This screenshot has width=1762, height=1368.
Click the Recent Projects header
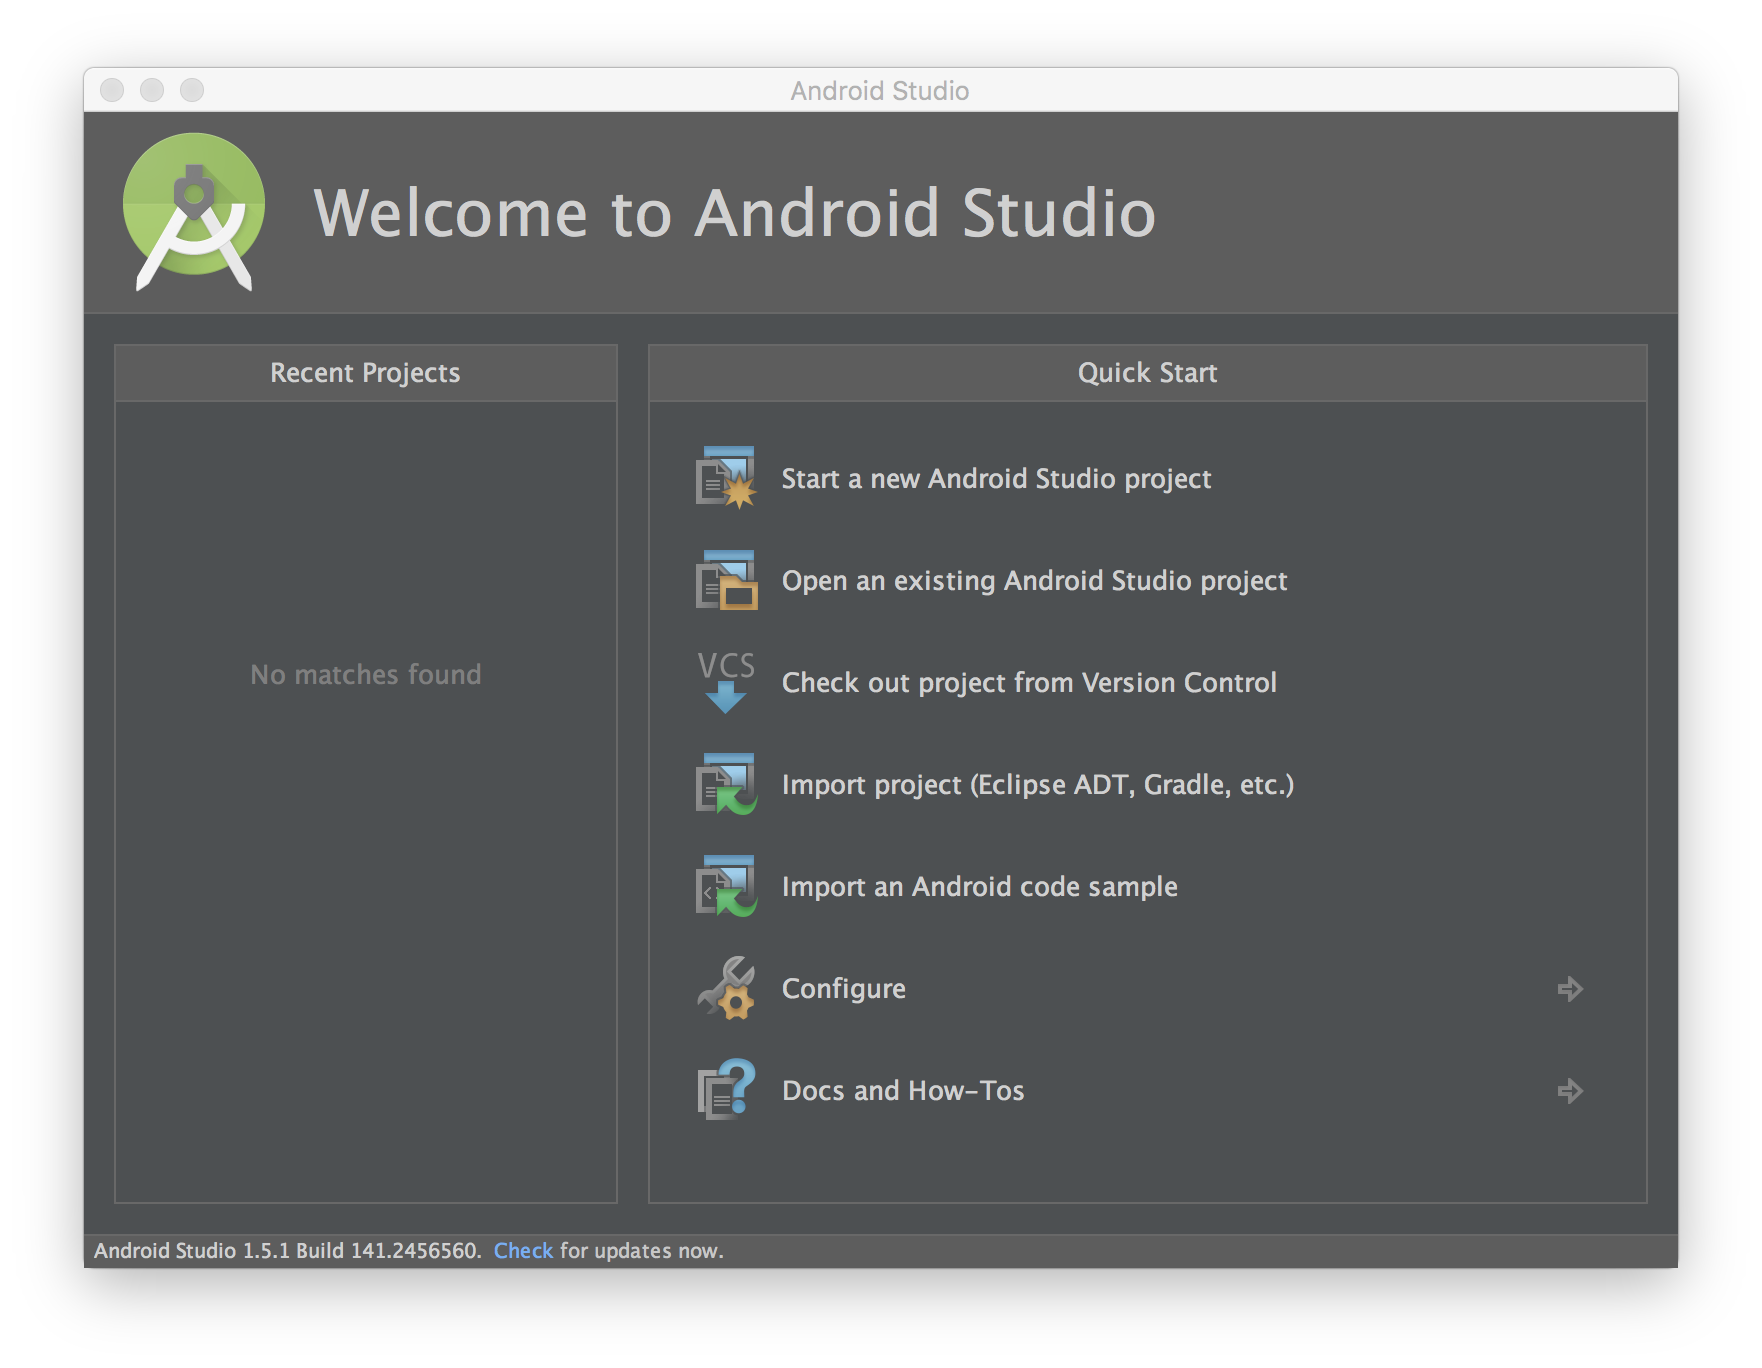click(x=366, y=373)
